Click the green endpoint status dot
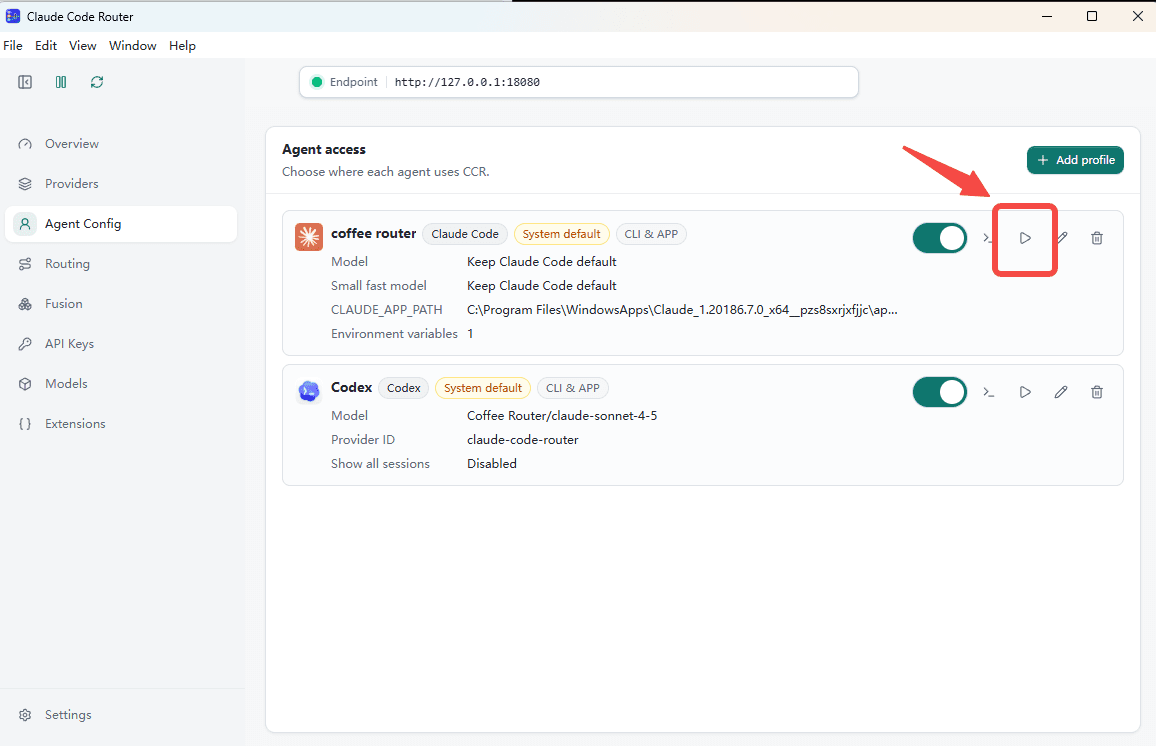This screenshot has height=746, width=1156. 317,82
